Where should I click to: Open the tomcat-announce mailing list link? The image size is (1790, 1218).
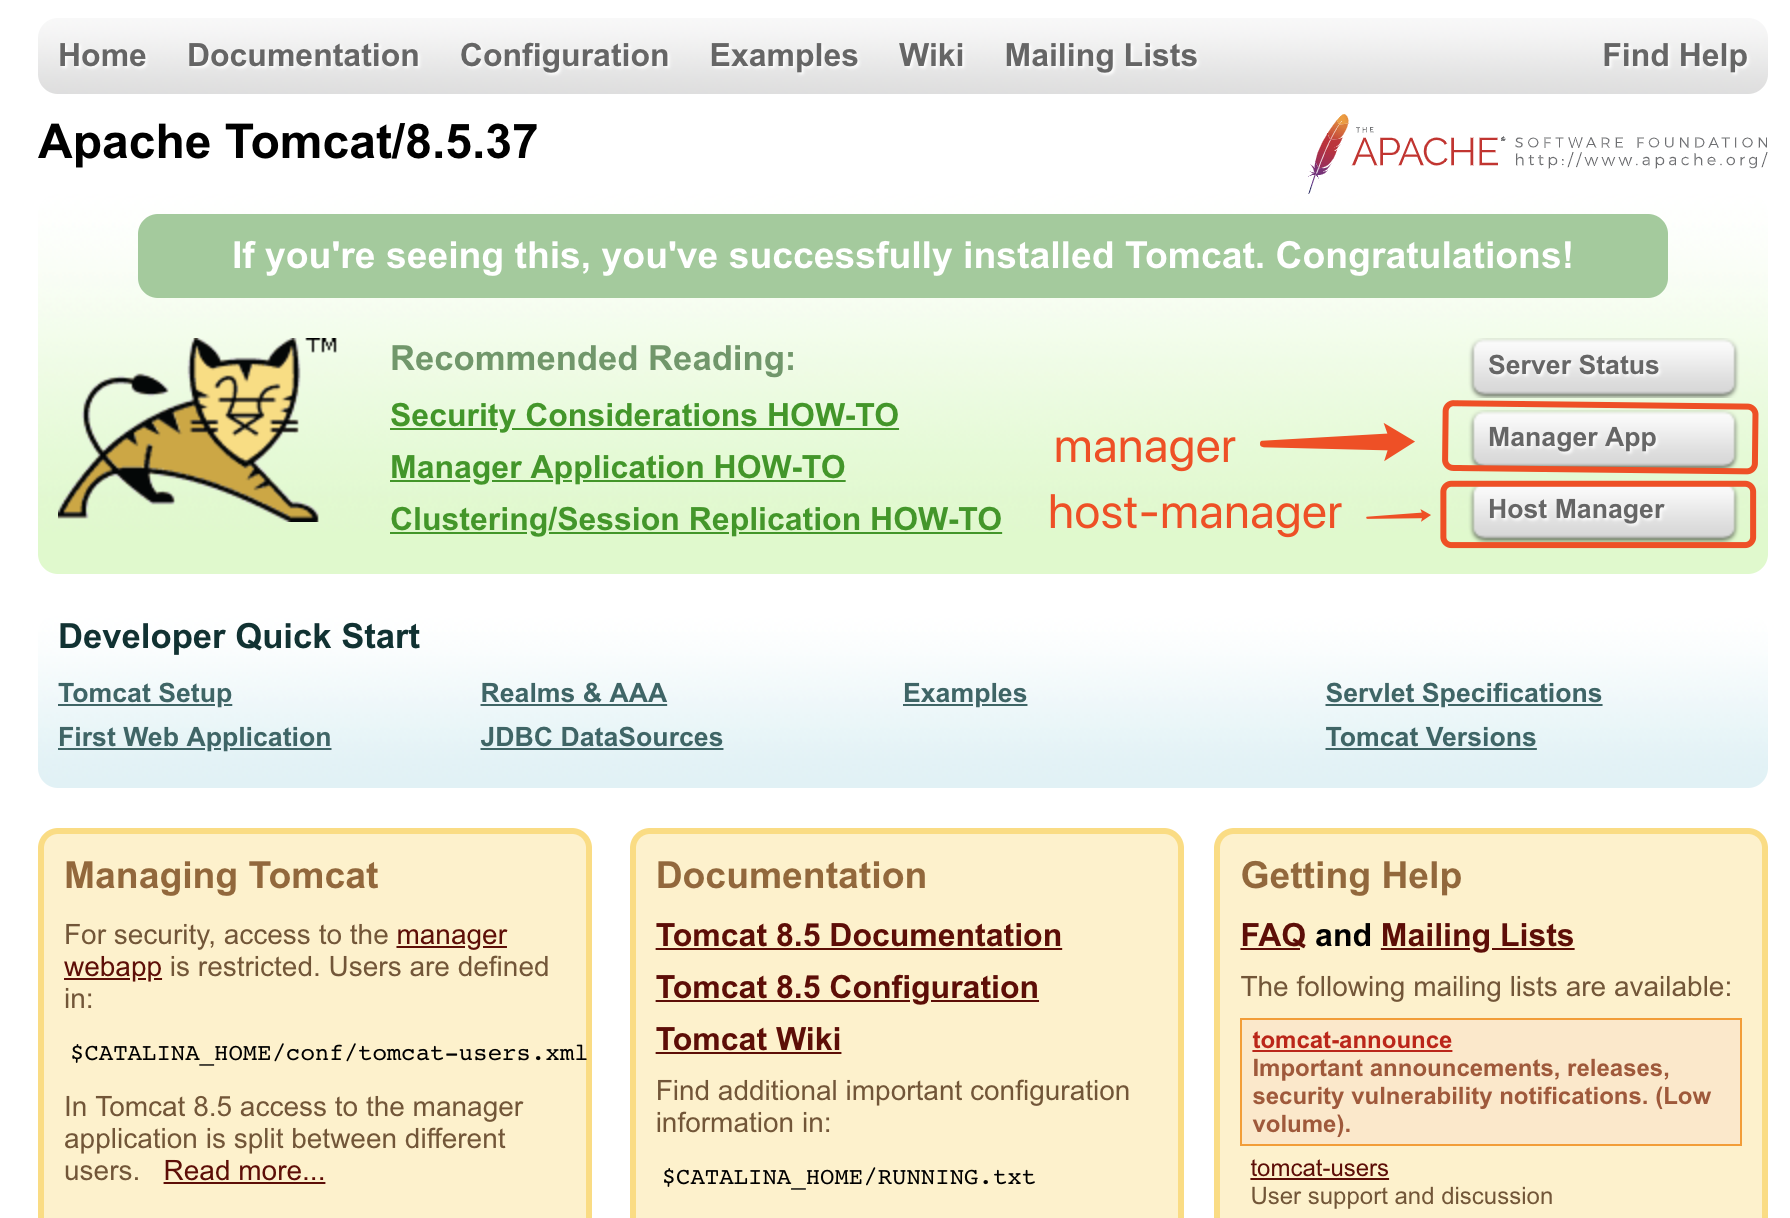point(1351,1040)
